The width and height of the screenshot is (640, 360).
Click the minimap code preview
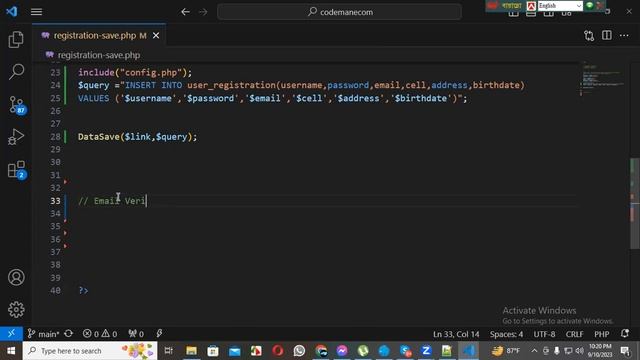602,78
